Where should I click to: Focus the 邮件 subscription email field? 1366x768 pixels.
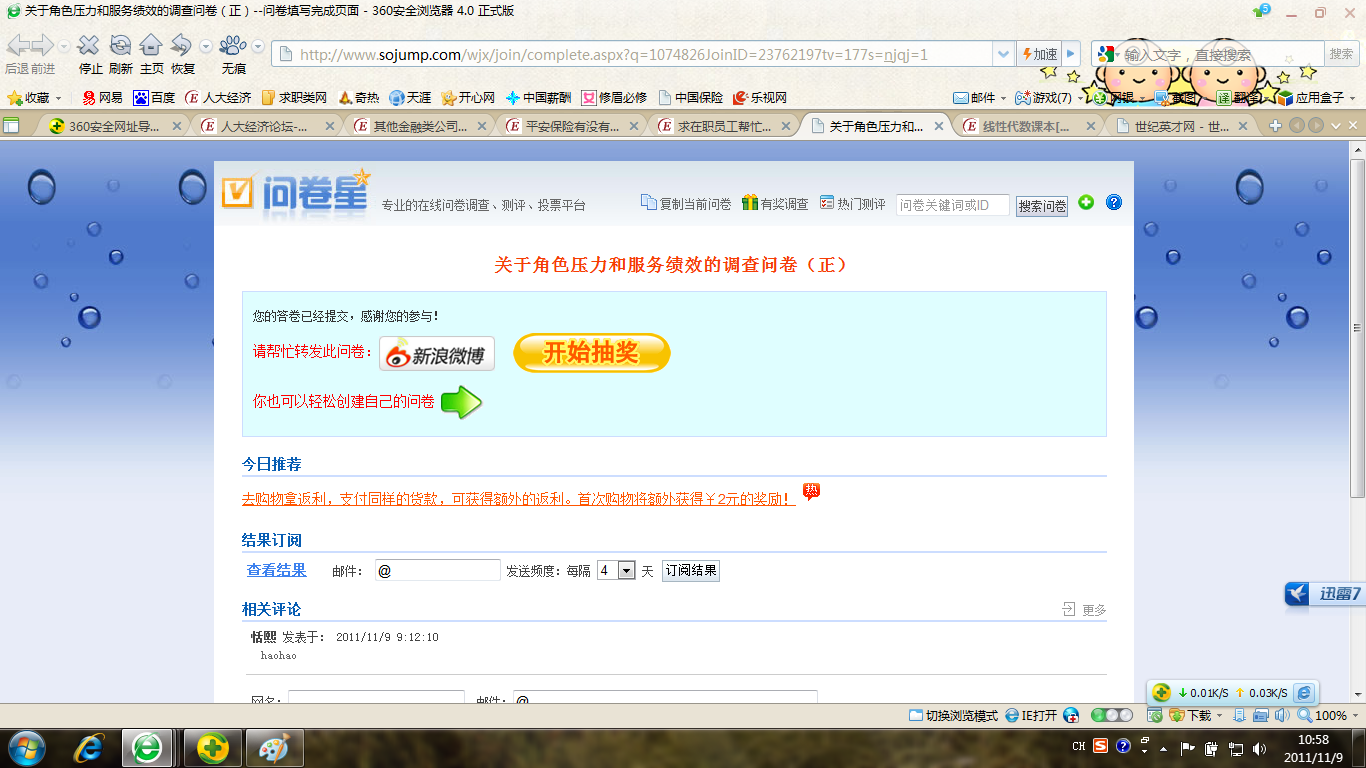pyautogui.click(x=438, y=570)
